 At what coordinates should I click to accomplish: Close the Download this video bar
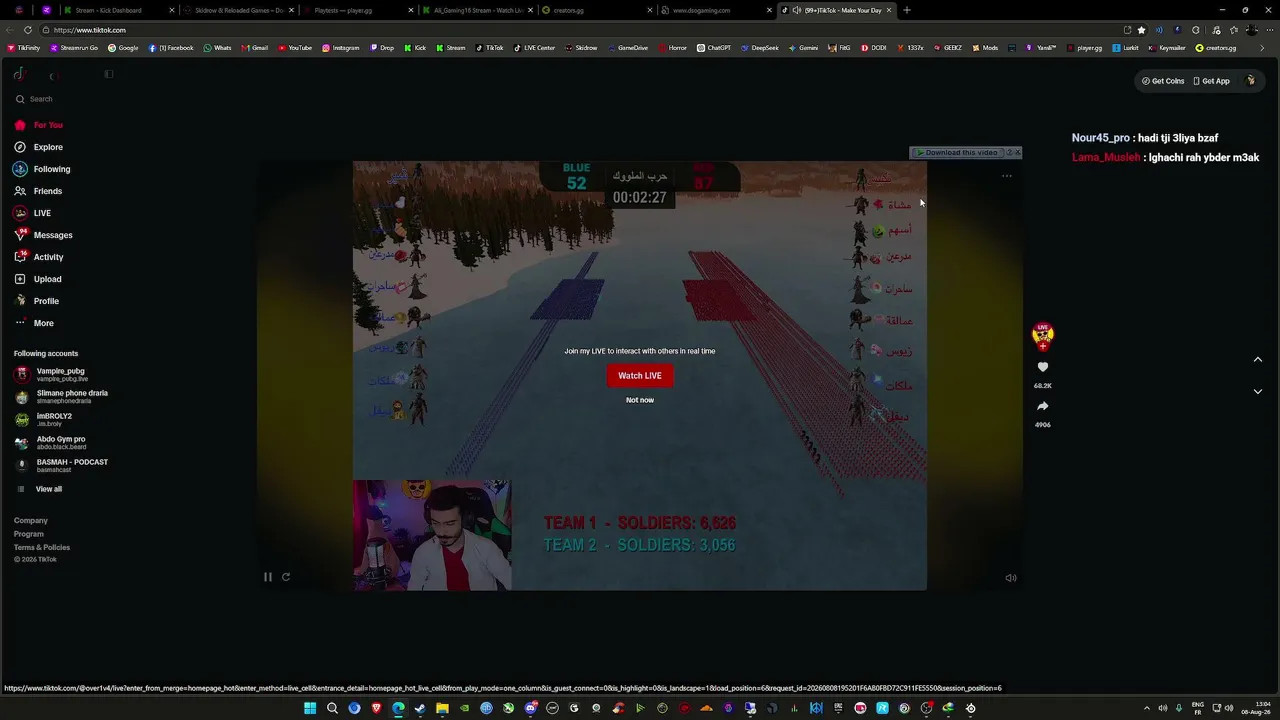coord(1017,153)
